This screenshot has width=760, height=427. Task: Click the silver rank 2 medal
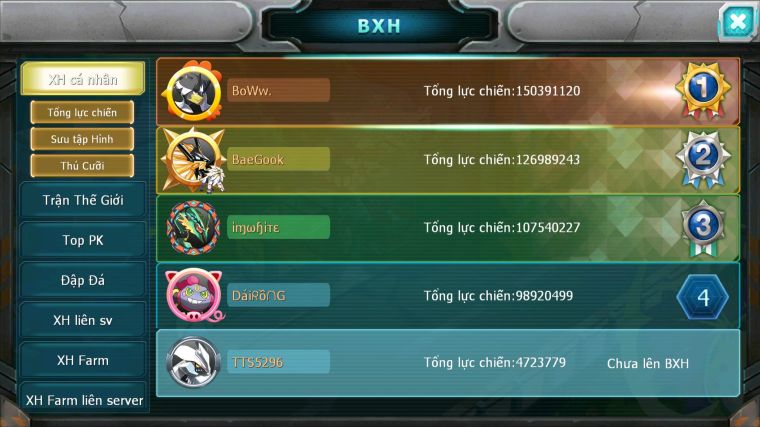pos(703,159)
